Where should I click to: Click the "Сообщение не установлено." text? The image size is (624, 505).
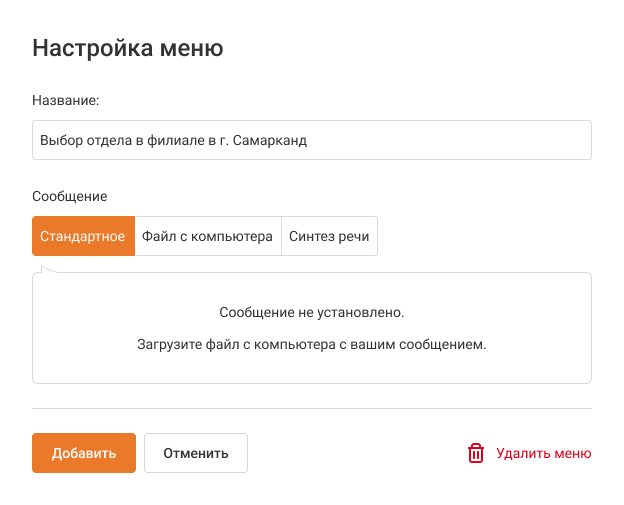(312, 313)
